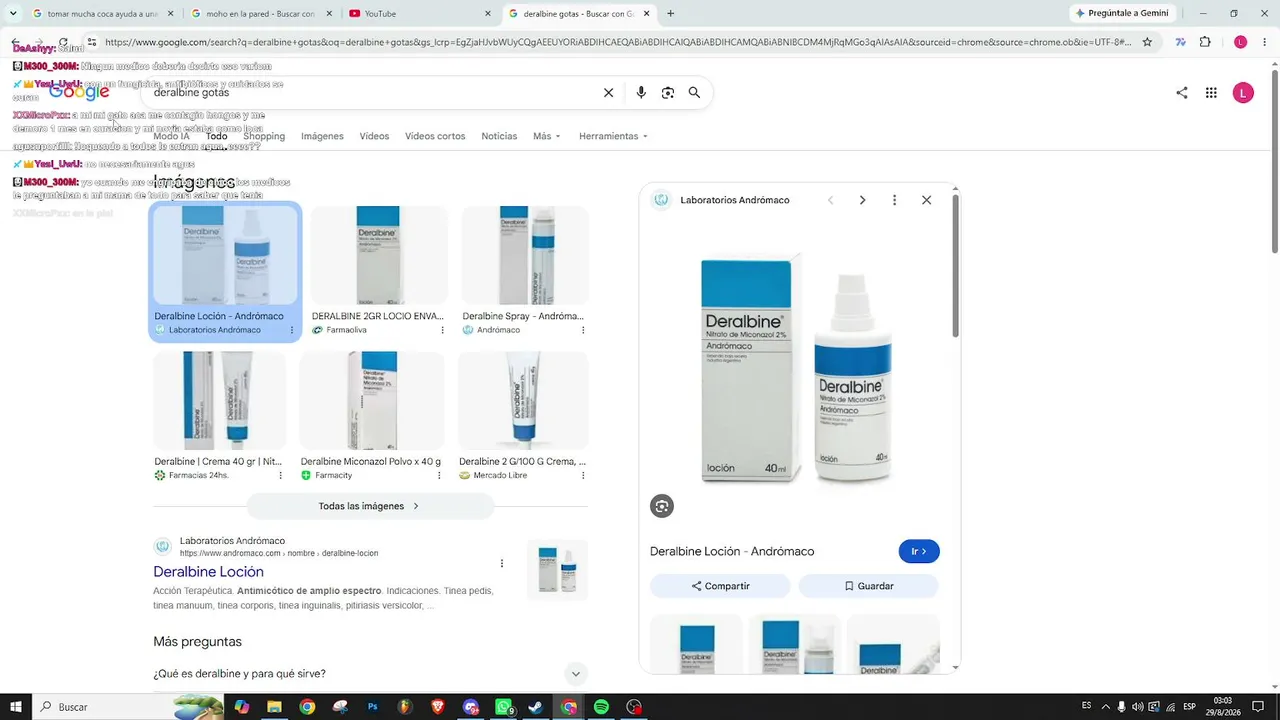Switch to the Modo IA tab
This screenshot has height=720, width=1280.
tap(171, 136)
